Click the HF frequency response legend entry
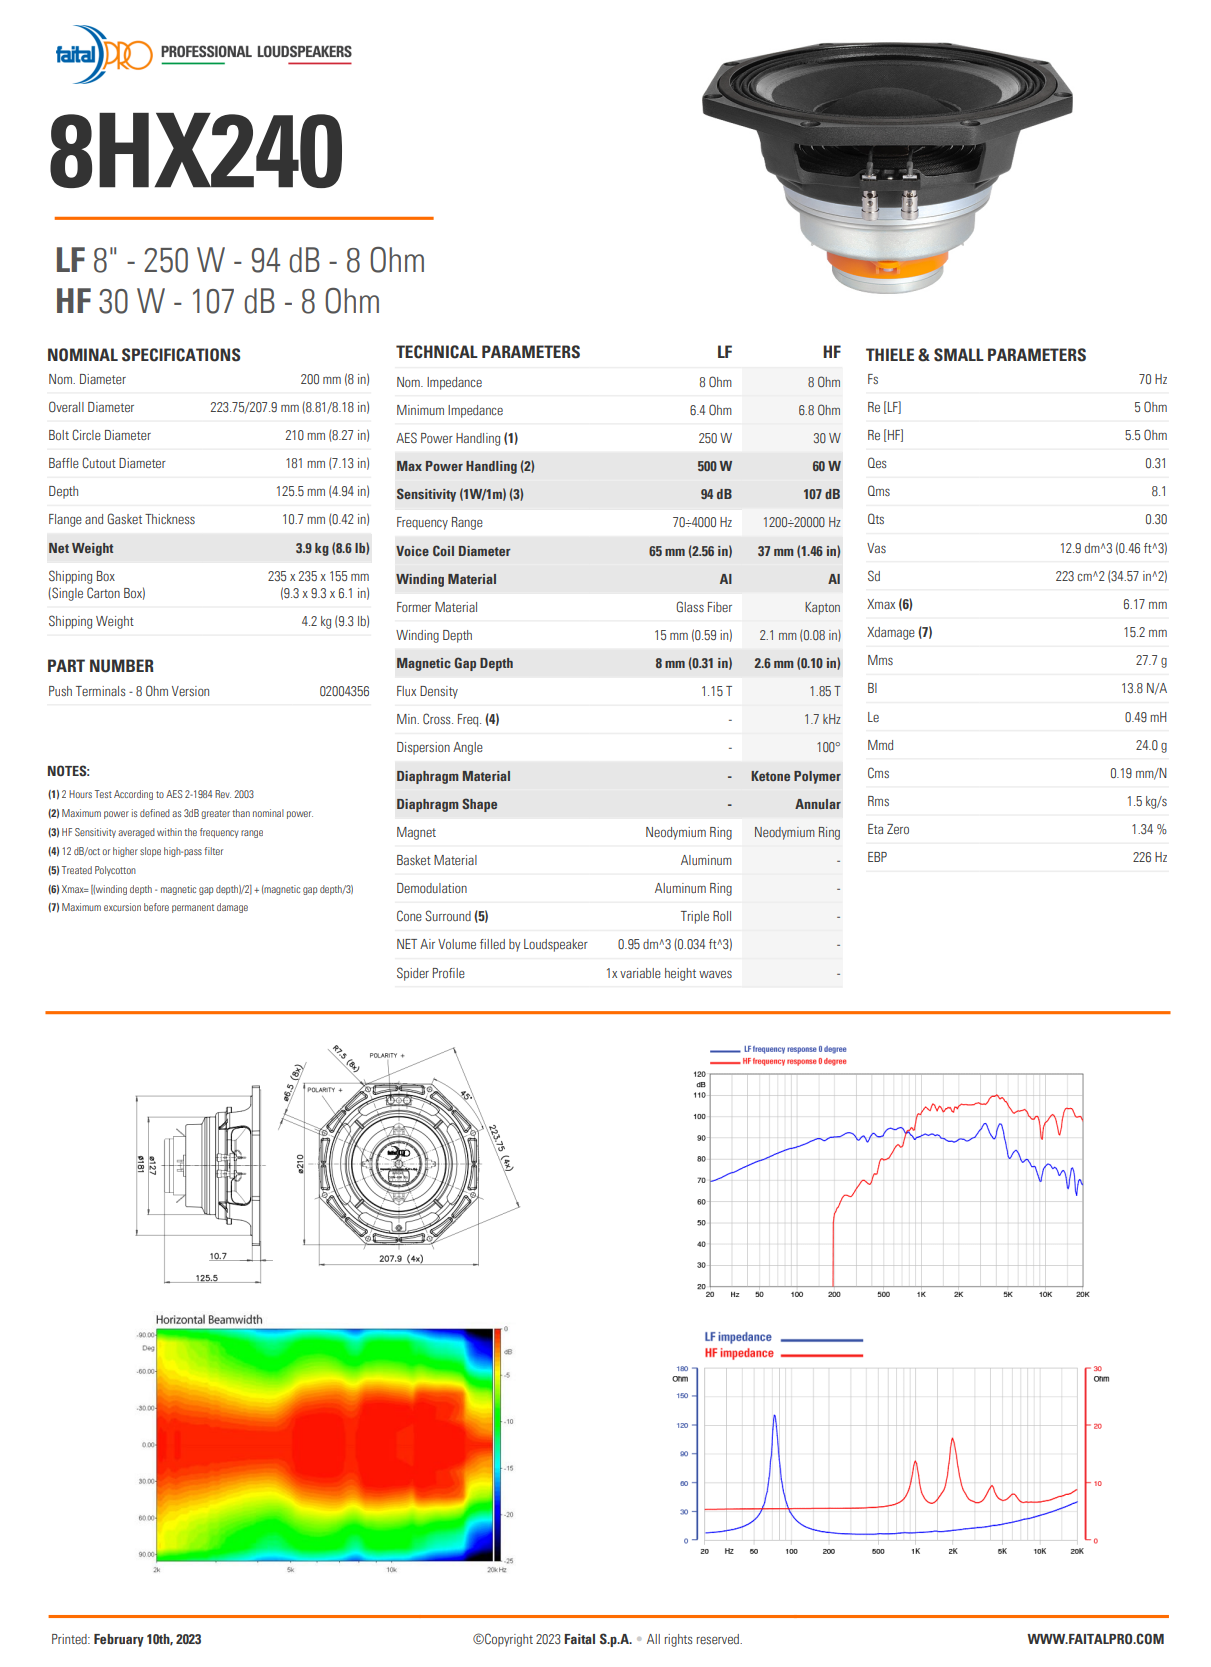Screen dimensions: 1211x1667 coord(779,1062)
